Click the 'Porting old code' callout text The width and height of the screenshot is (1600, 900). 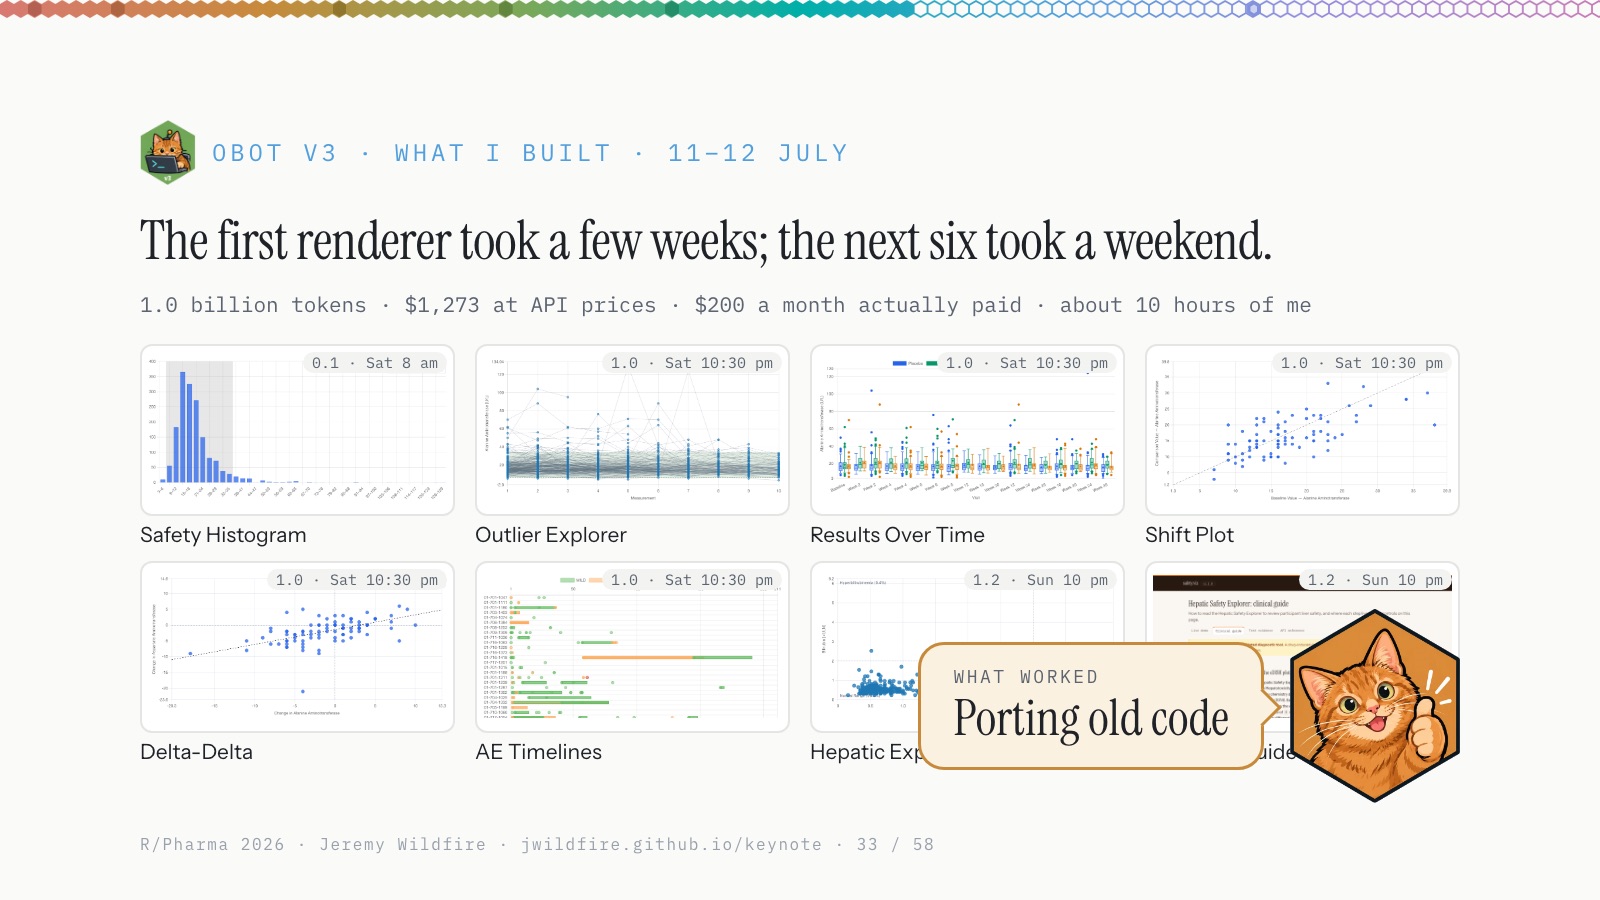coord(1091,719)
